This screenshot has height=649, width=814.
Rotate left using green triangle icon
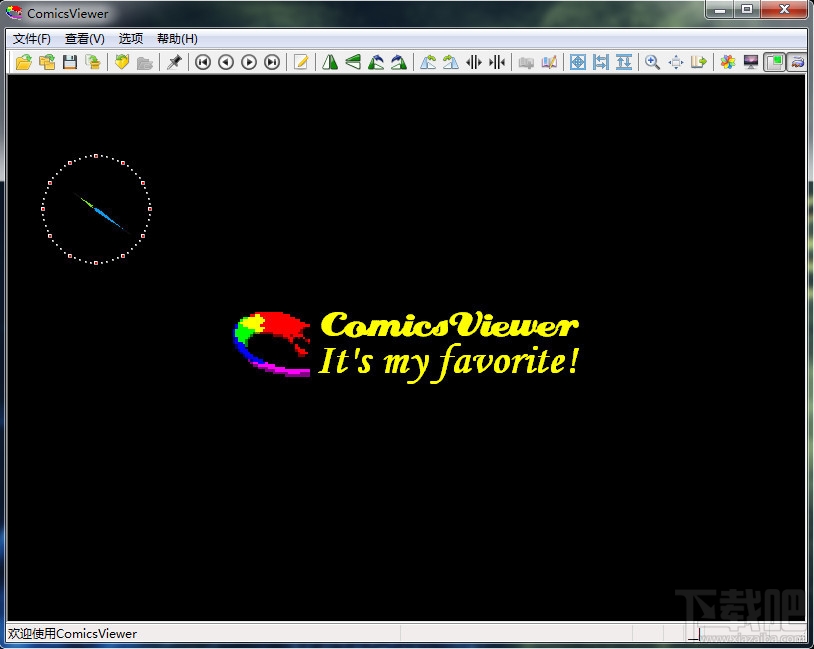click(x=376, y=62)
